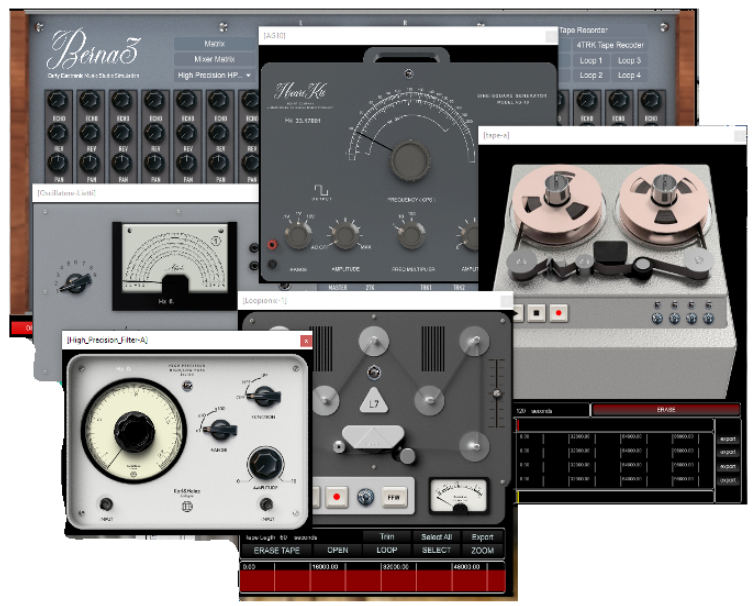Toggle SELECT mode in Loopionx-1
755x606 pixels.
click(x=436, y=550)
